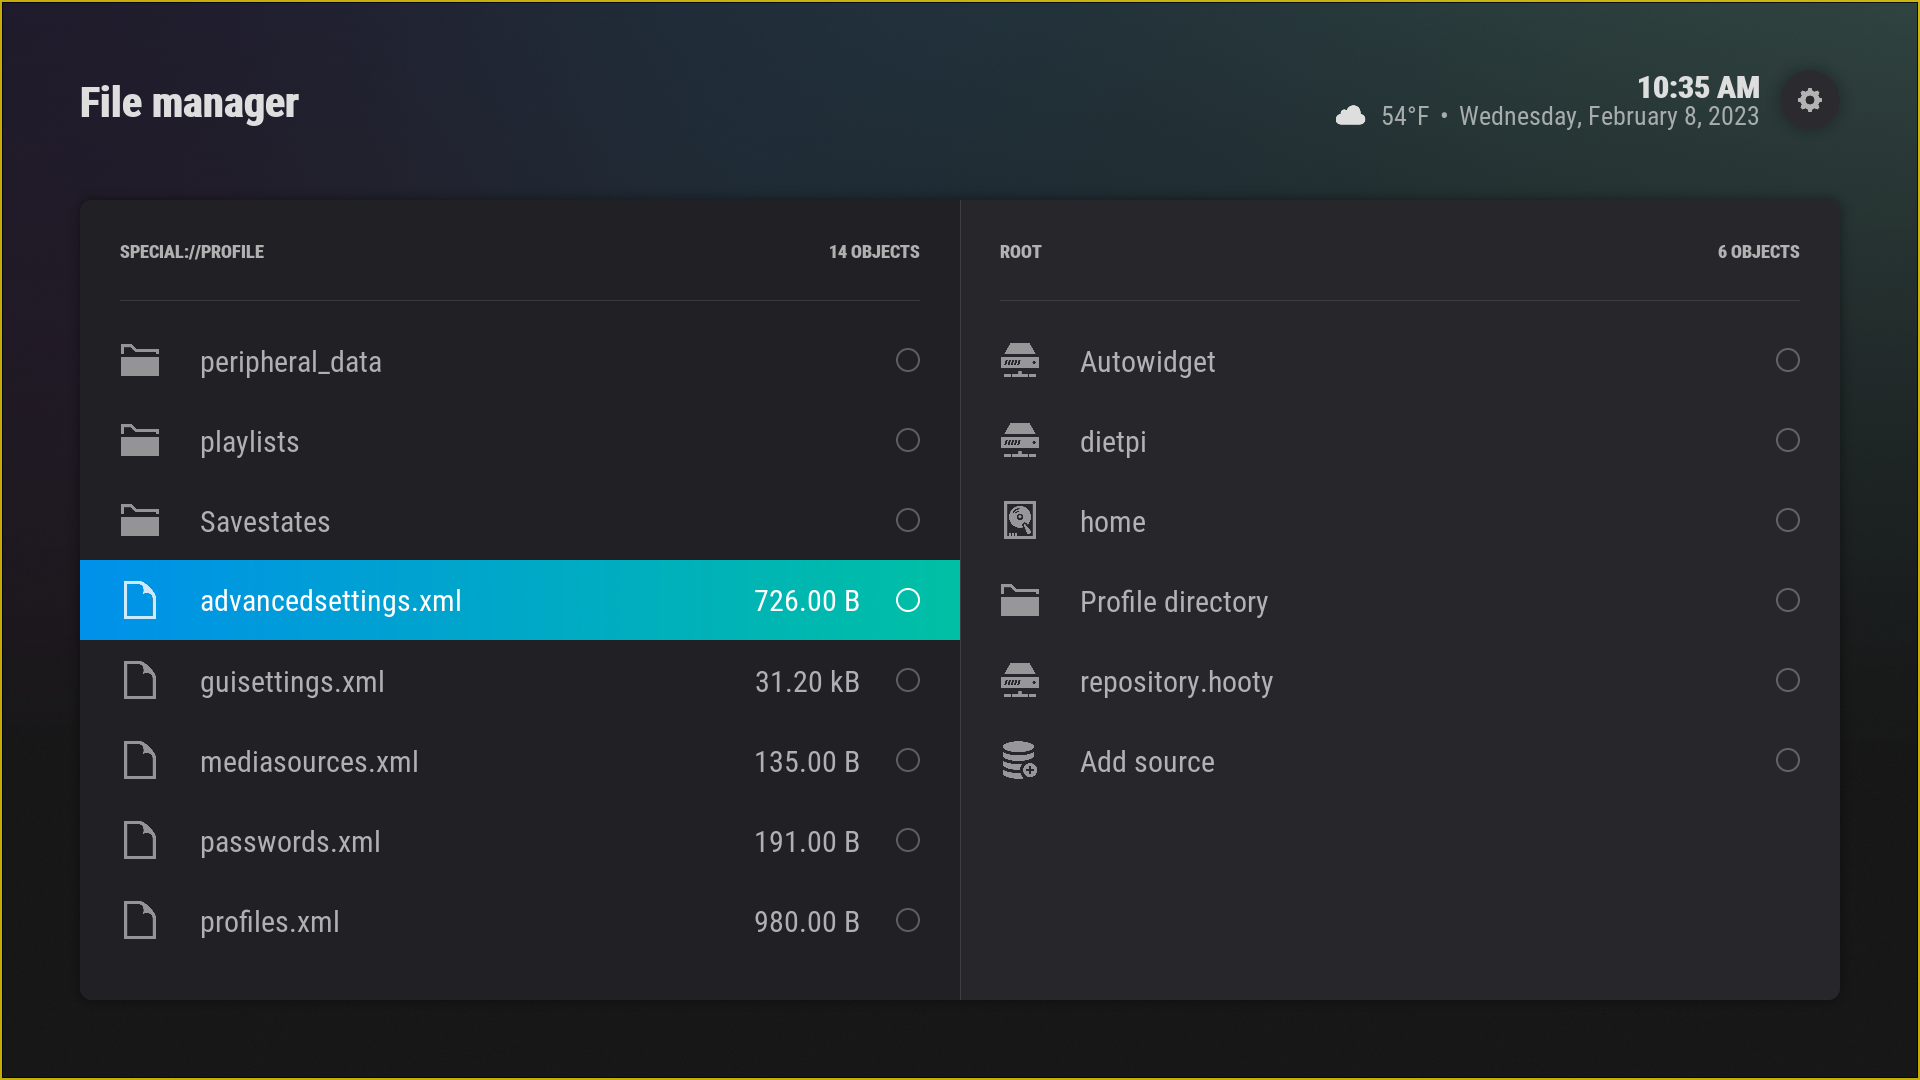Select the circle next to Savestates
The width and height of the screenshot is (1920, 1080).
(x=907, y=520)
